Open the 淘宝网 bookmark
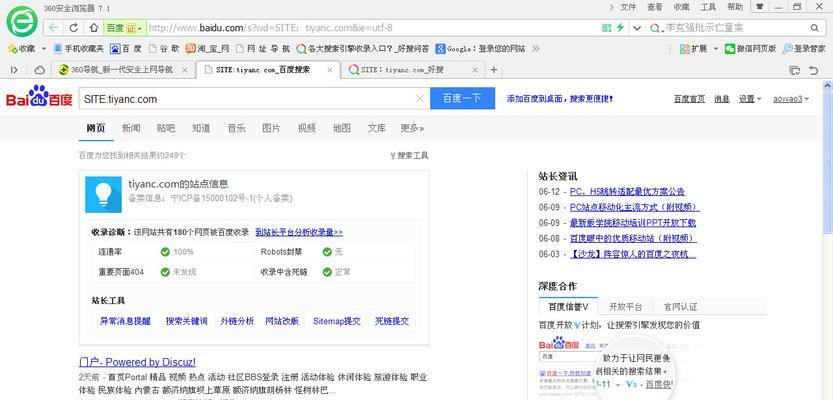The height and width of the screenshot is (400, 833). pyautogui.click(x=208, y=48)
